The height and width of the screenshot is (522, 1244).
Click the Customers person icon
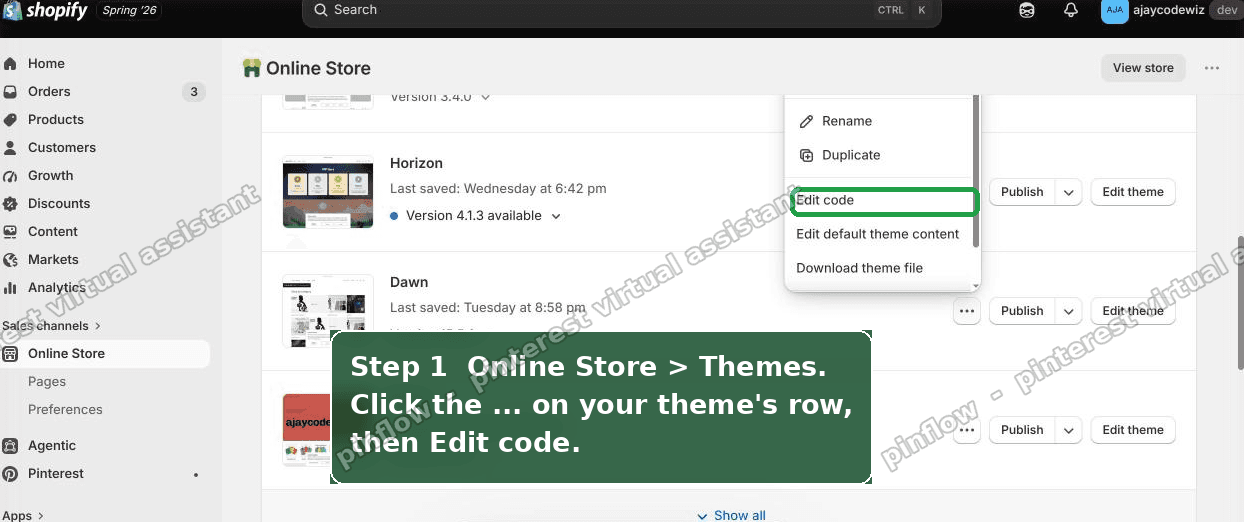[11, 147]
